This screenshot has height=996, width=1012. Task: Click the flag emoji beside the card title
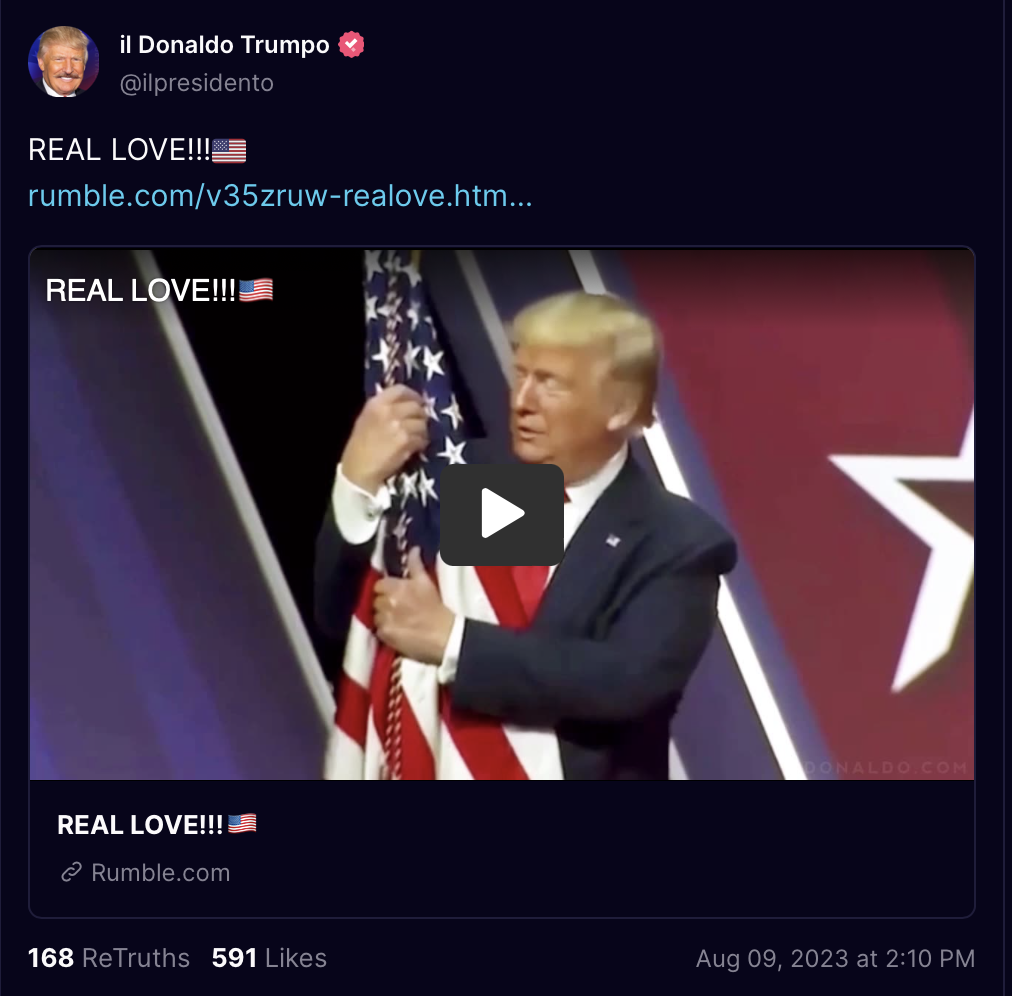point(242,823)
